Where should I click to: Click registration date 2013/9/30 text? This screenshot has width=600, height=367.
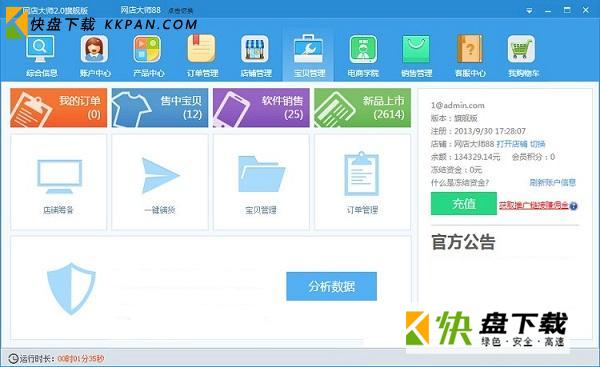(x=490, y=131)
